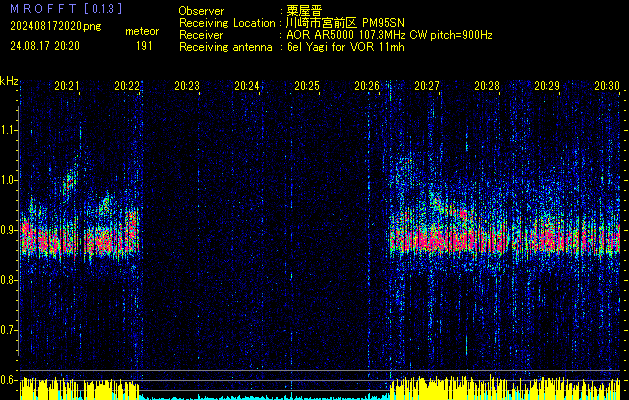The image size is (629, 400).
Task: Click the yellow meteor label
Action: click(x=142, y=32)
